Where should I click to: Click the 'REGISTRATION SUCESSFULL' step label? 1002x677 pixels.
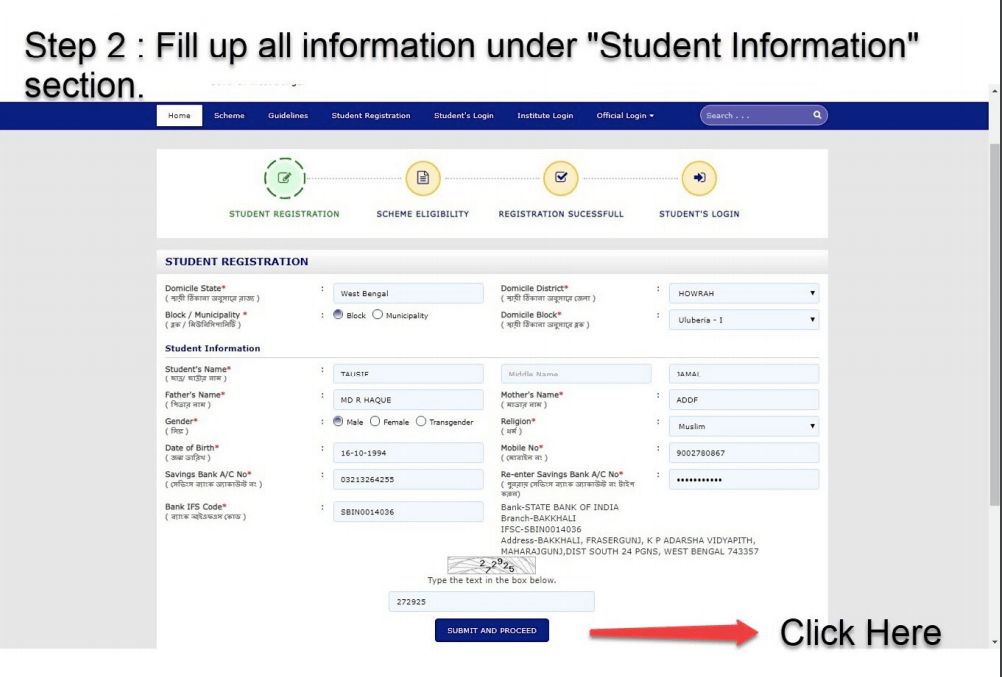(560, 214)
